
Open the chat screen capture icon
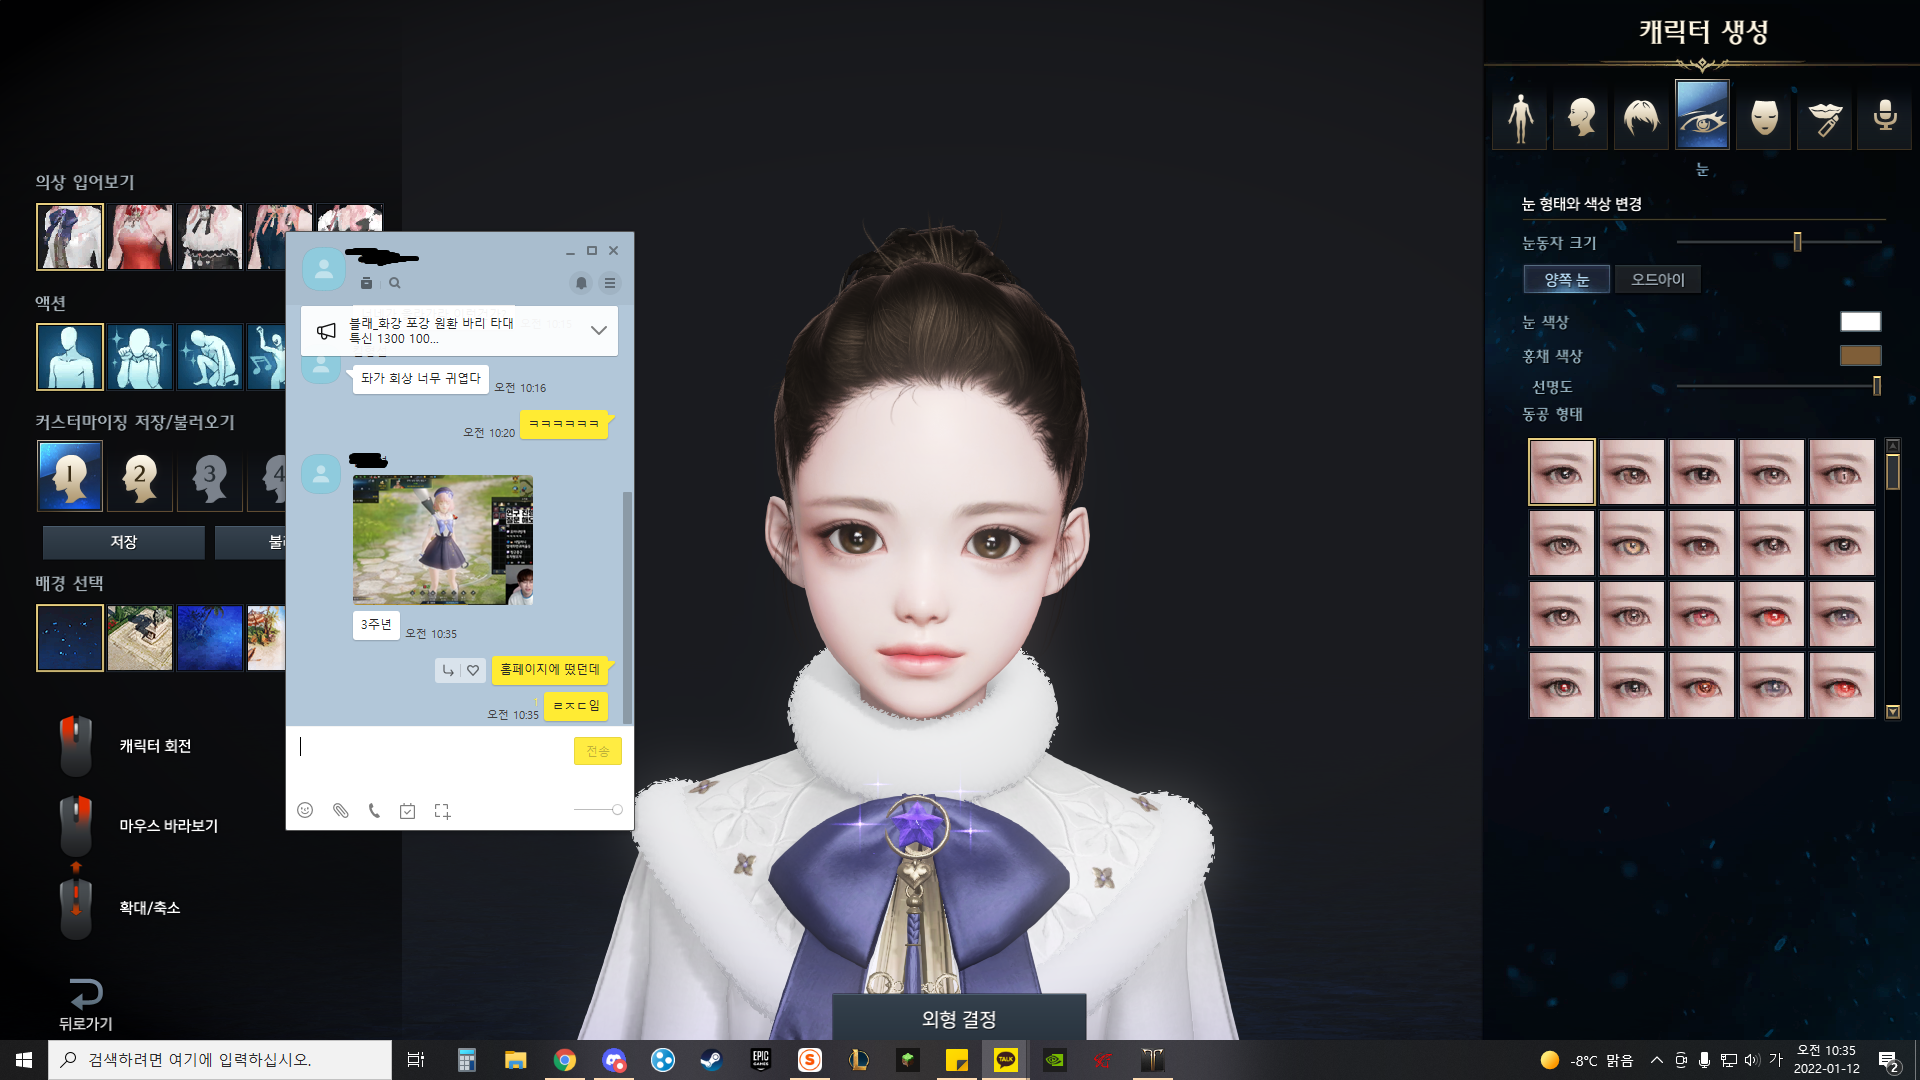(442, 811)
